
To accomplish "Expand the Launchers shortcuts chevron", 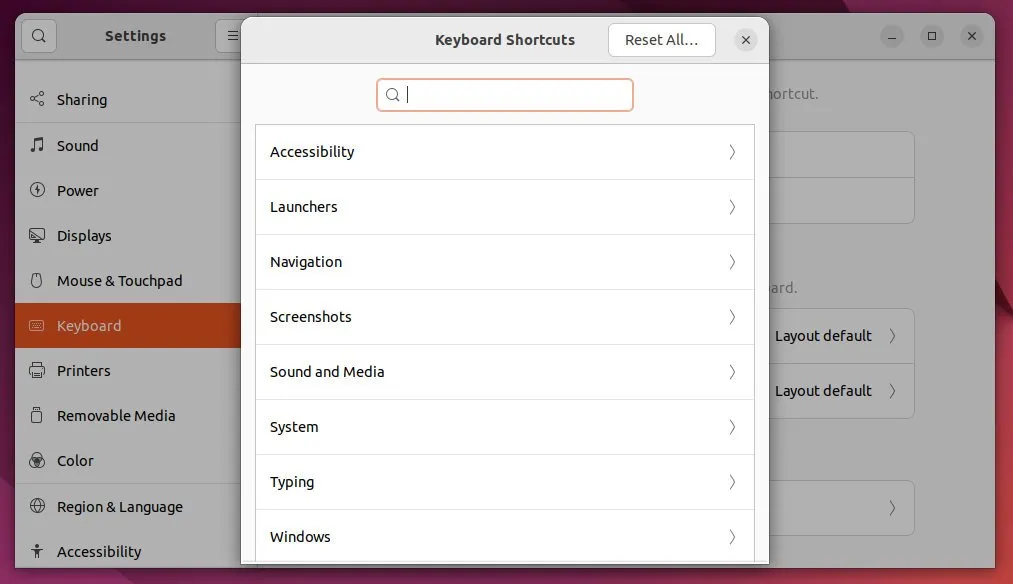I will pos(731,207).
